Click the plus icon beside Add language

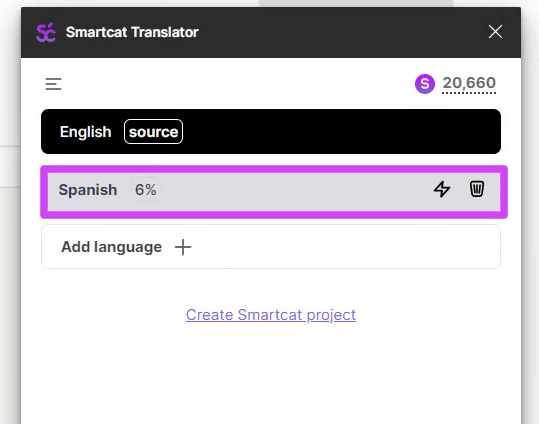(183, 247)
